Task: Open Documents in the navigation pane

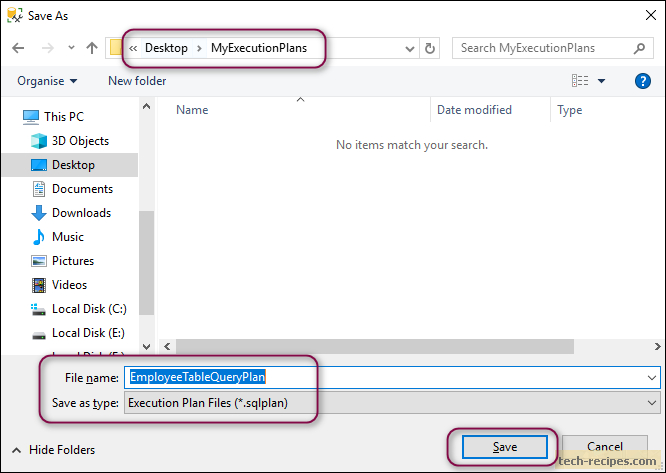Action: click(82, 189)
